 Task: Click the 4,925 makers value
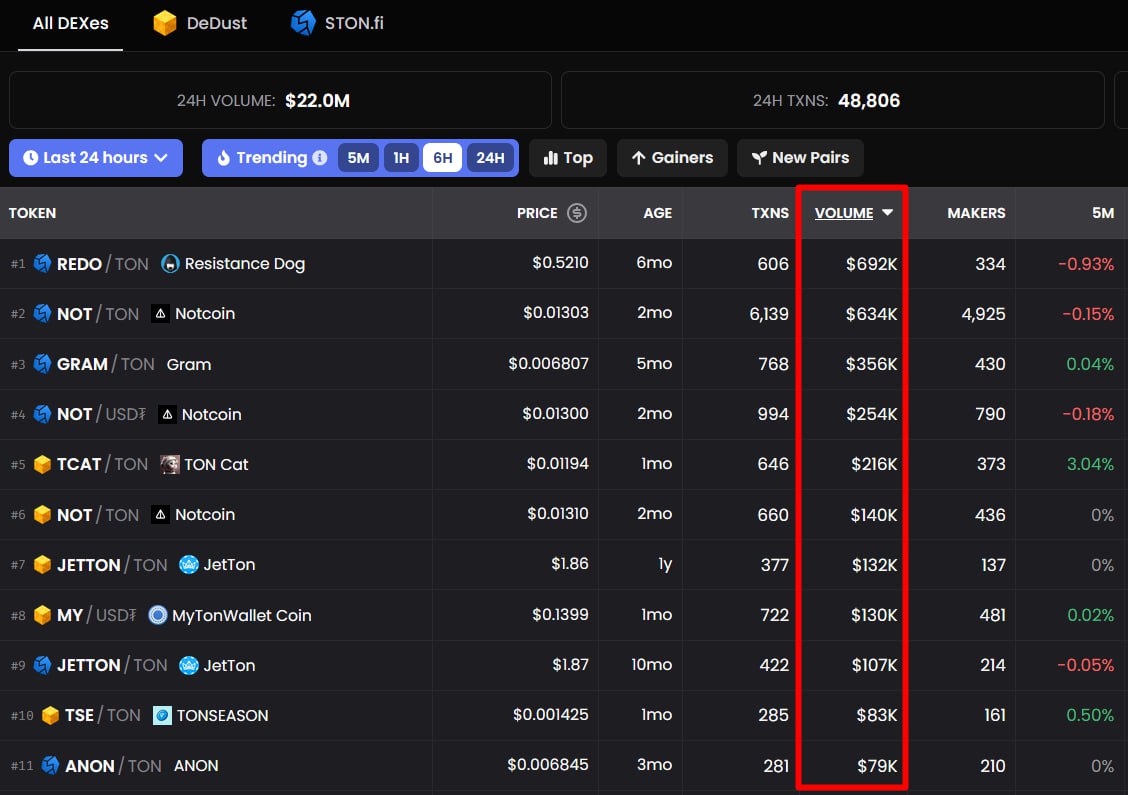(x=983, y=314)
